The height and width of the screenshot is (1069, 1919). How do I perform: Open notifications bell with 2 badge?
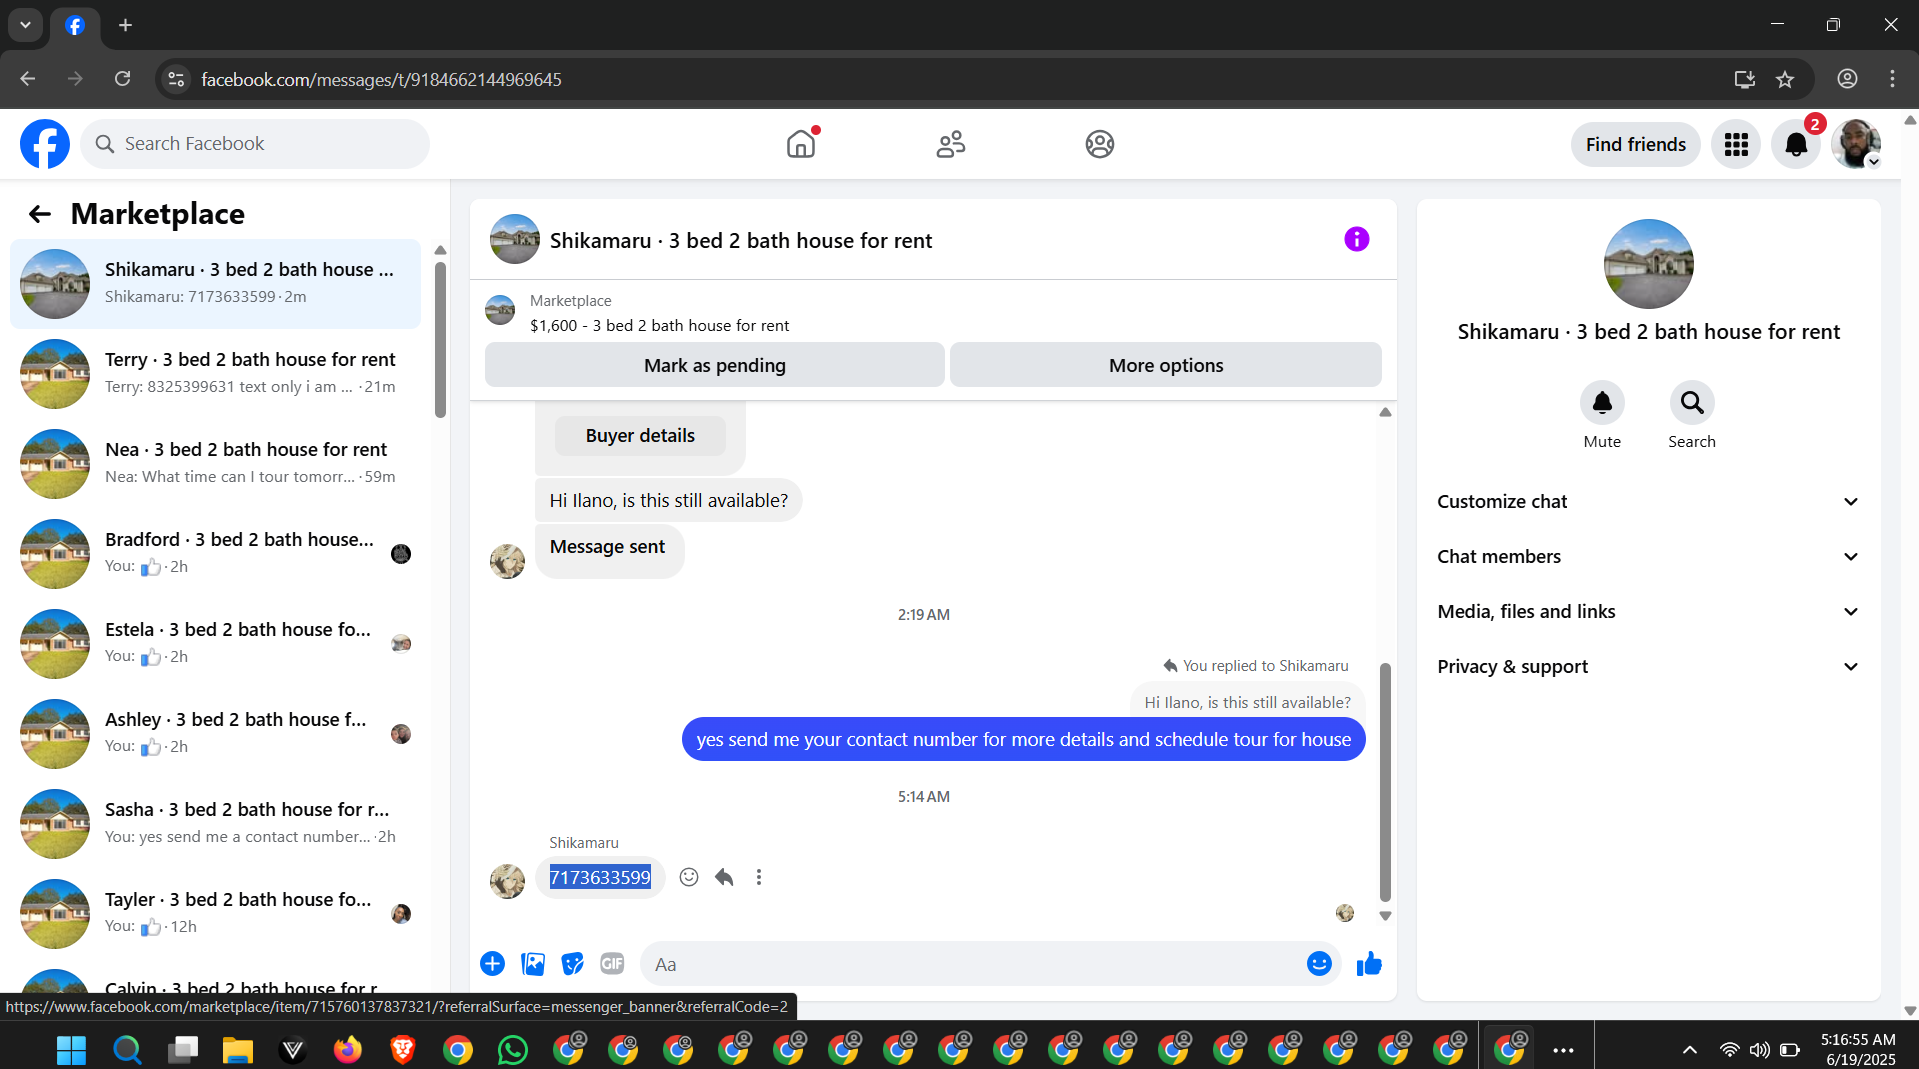[x=1796, y=145]
